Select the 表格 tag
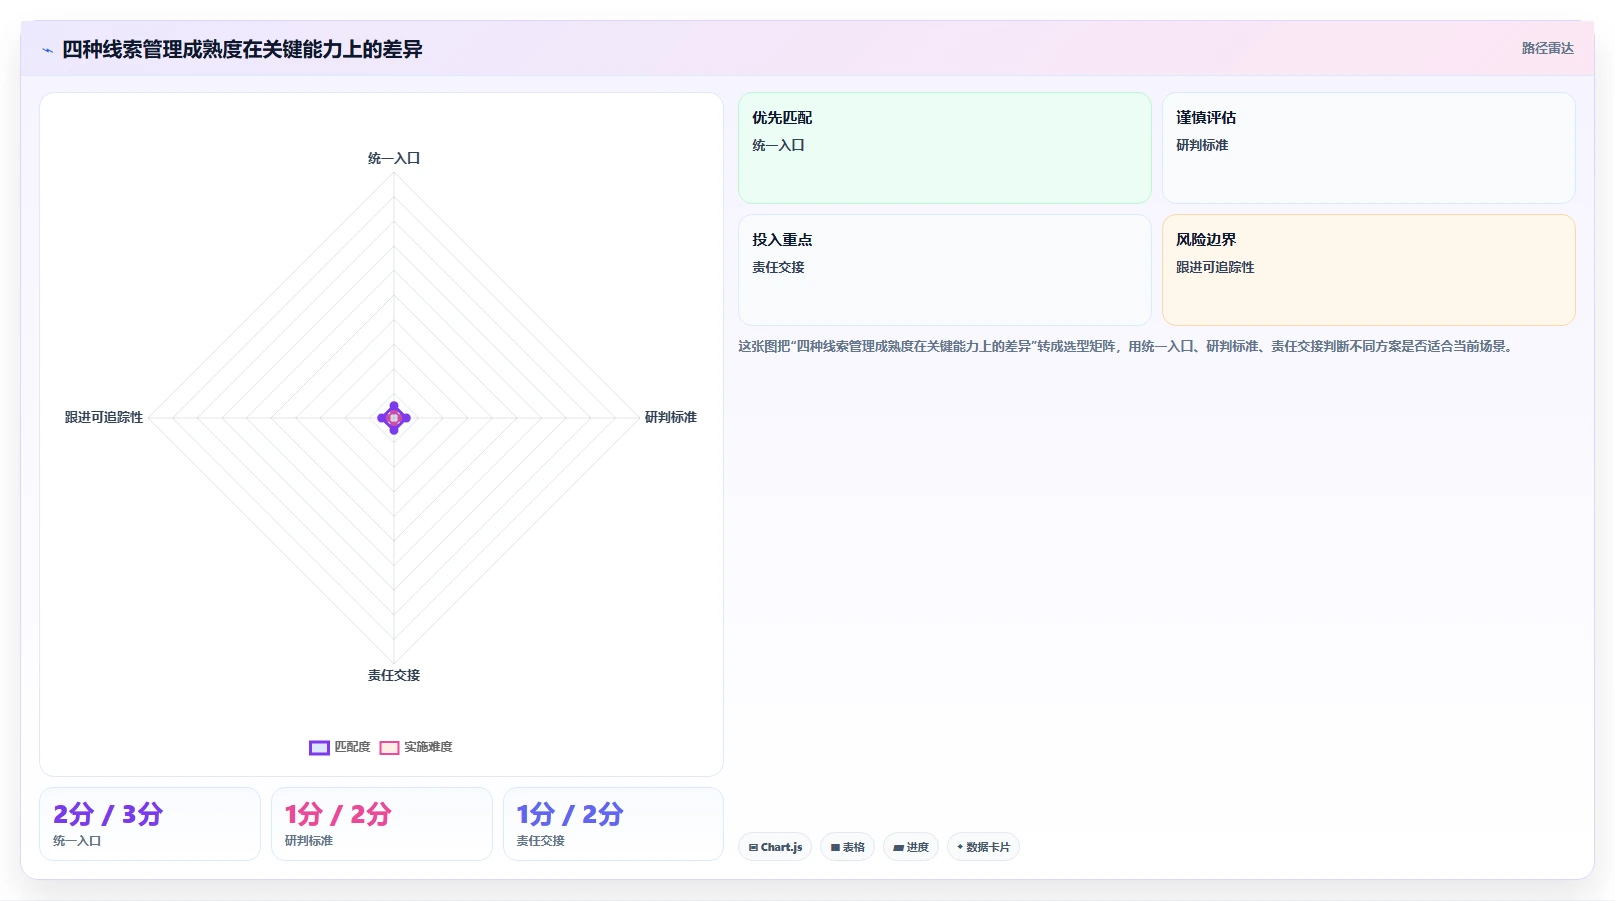This screenshot has height=901, width=1615. point(847,847)
